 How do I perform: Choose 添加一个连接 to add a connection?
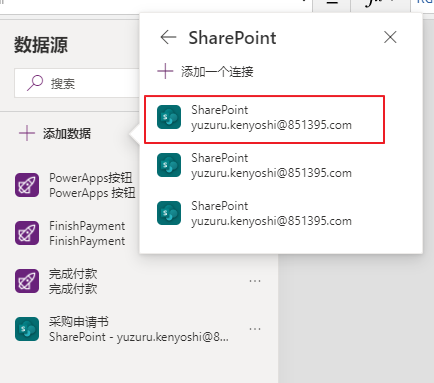(x=205, y=71)
